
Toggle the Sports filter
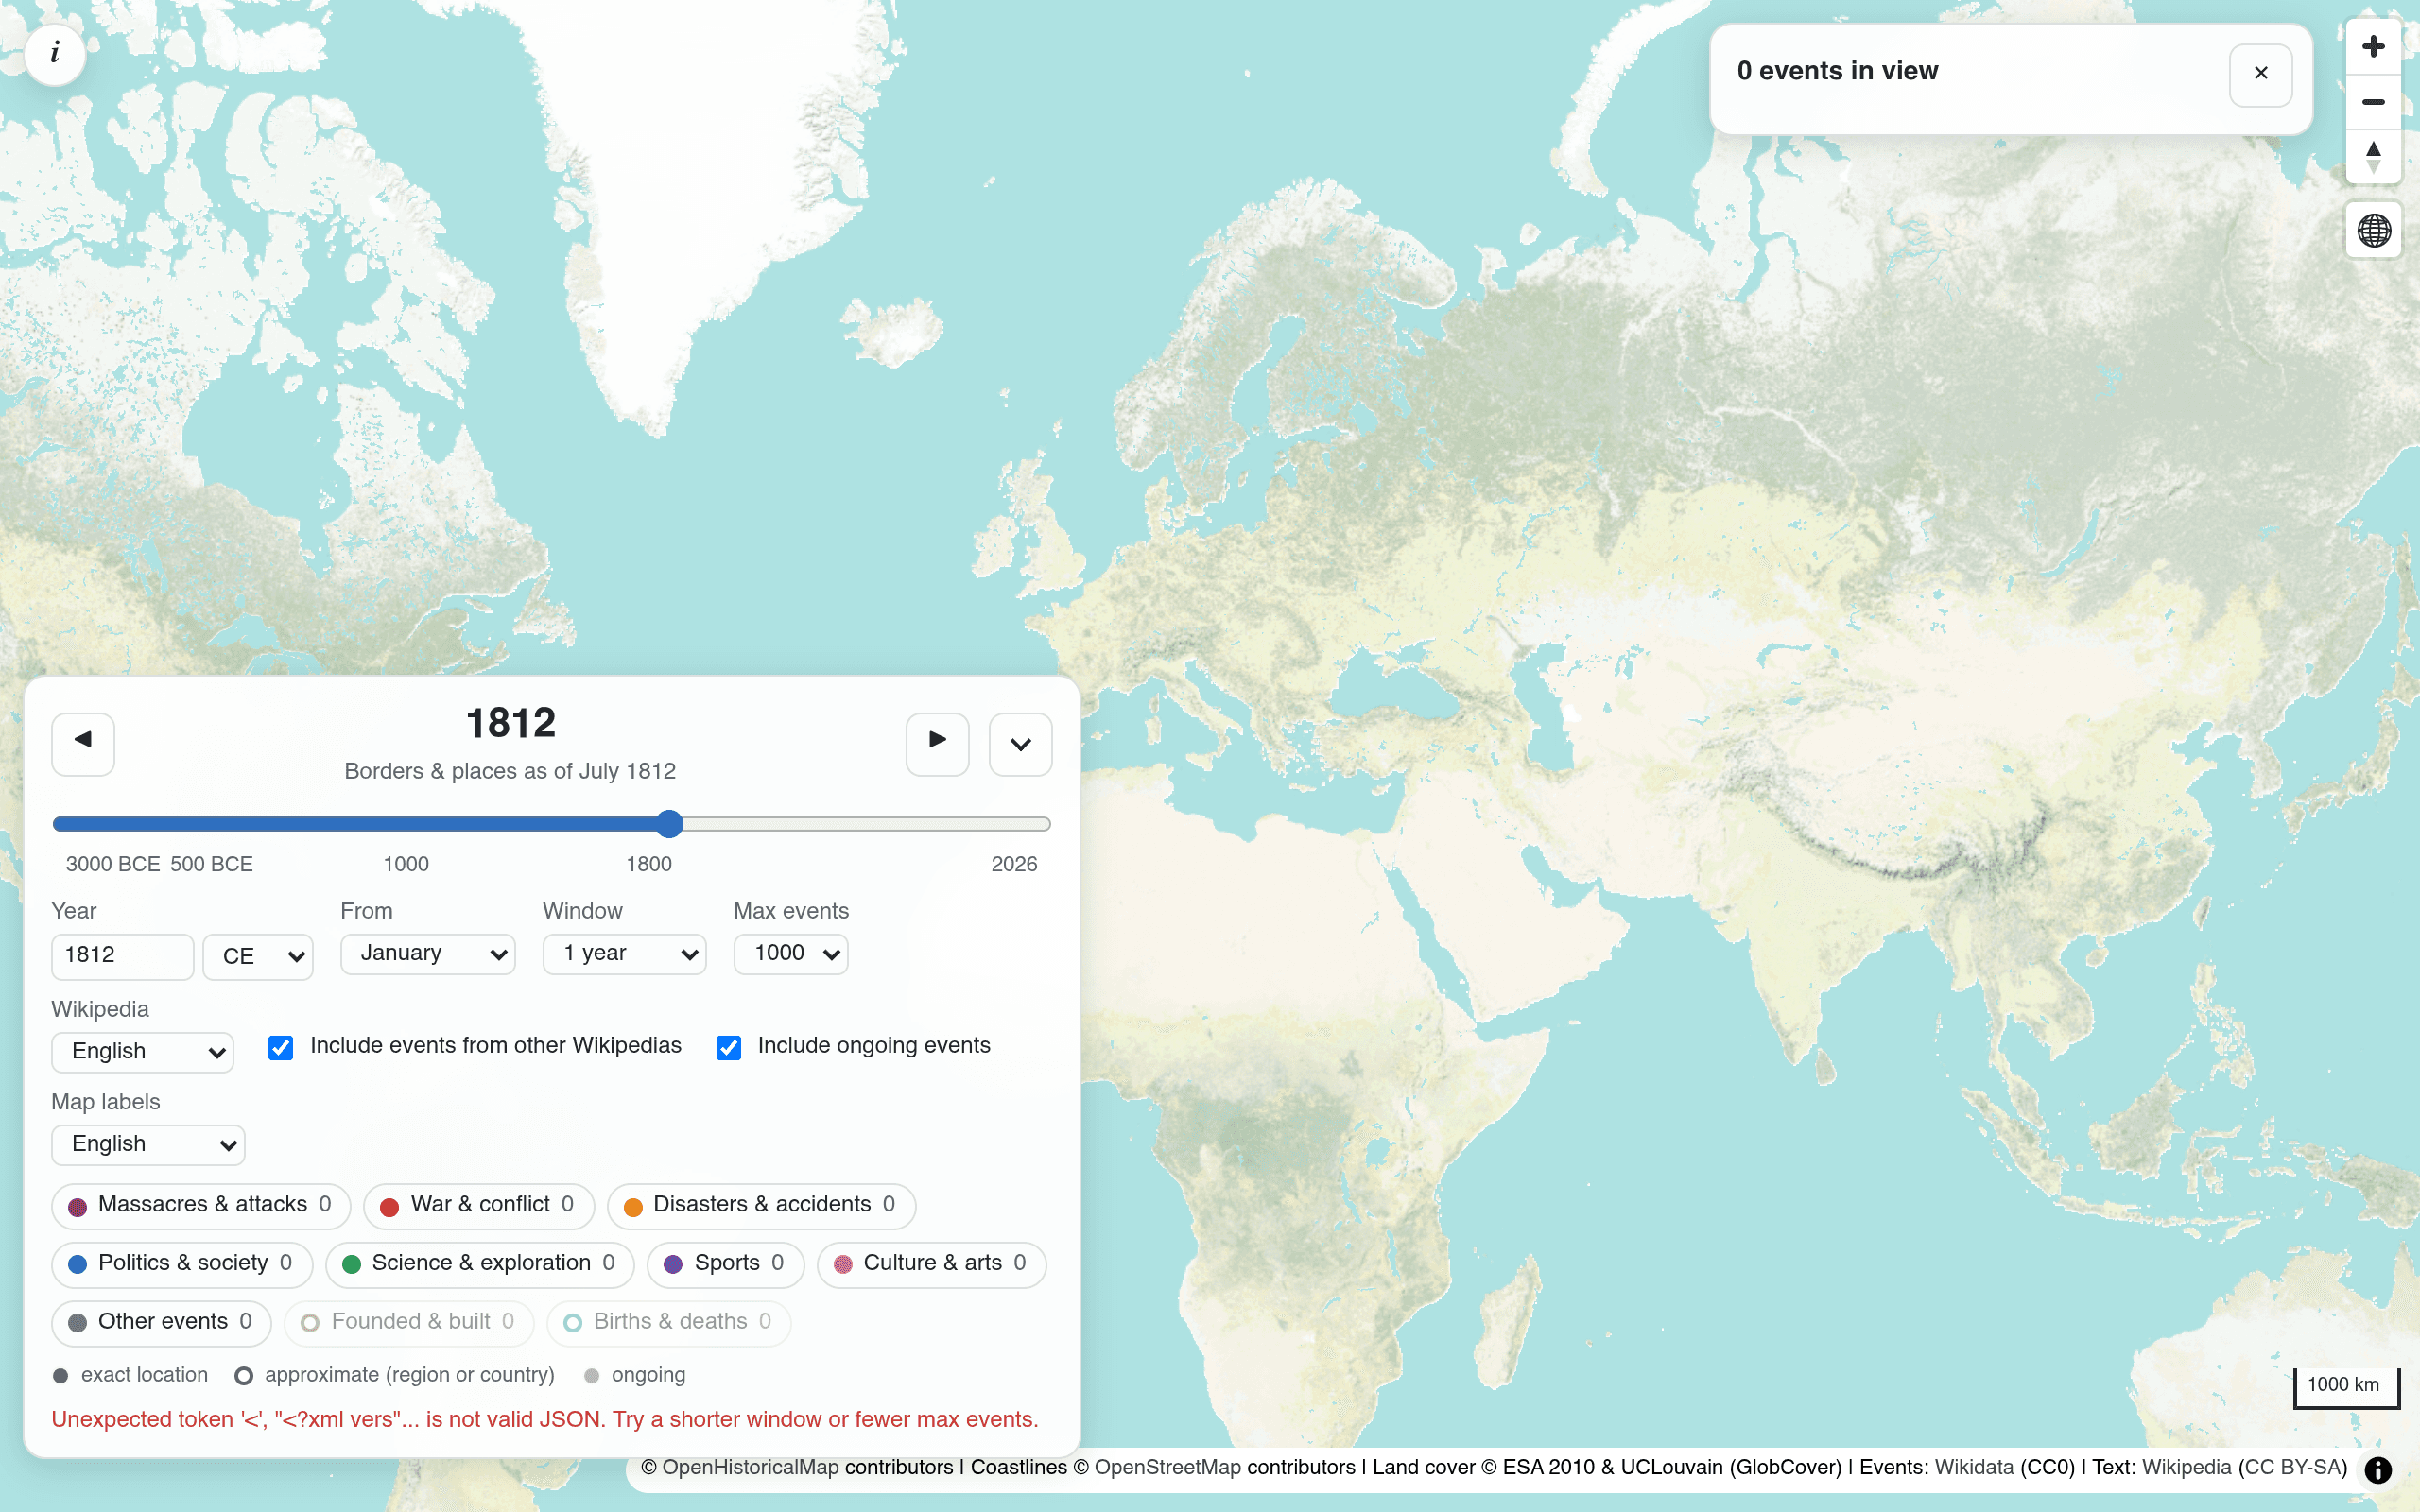pos(726,1264)
